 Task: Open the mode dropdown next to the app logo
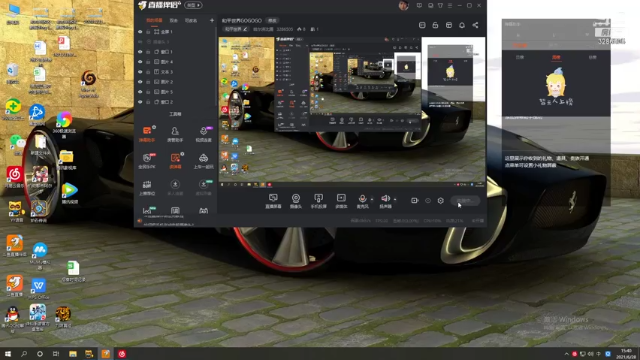[x=193, y=5]
